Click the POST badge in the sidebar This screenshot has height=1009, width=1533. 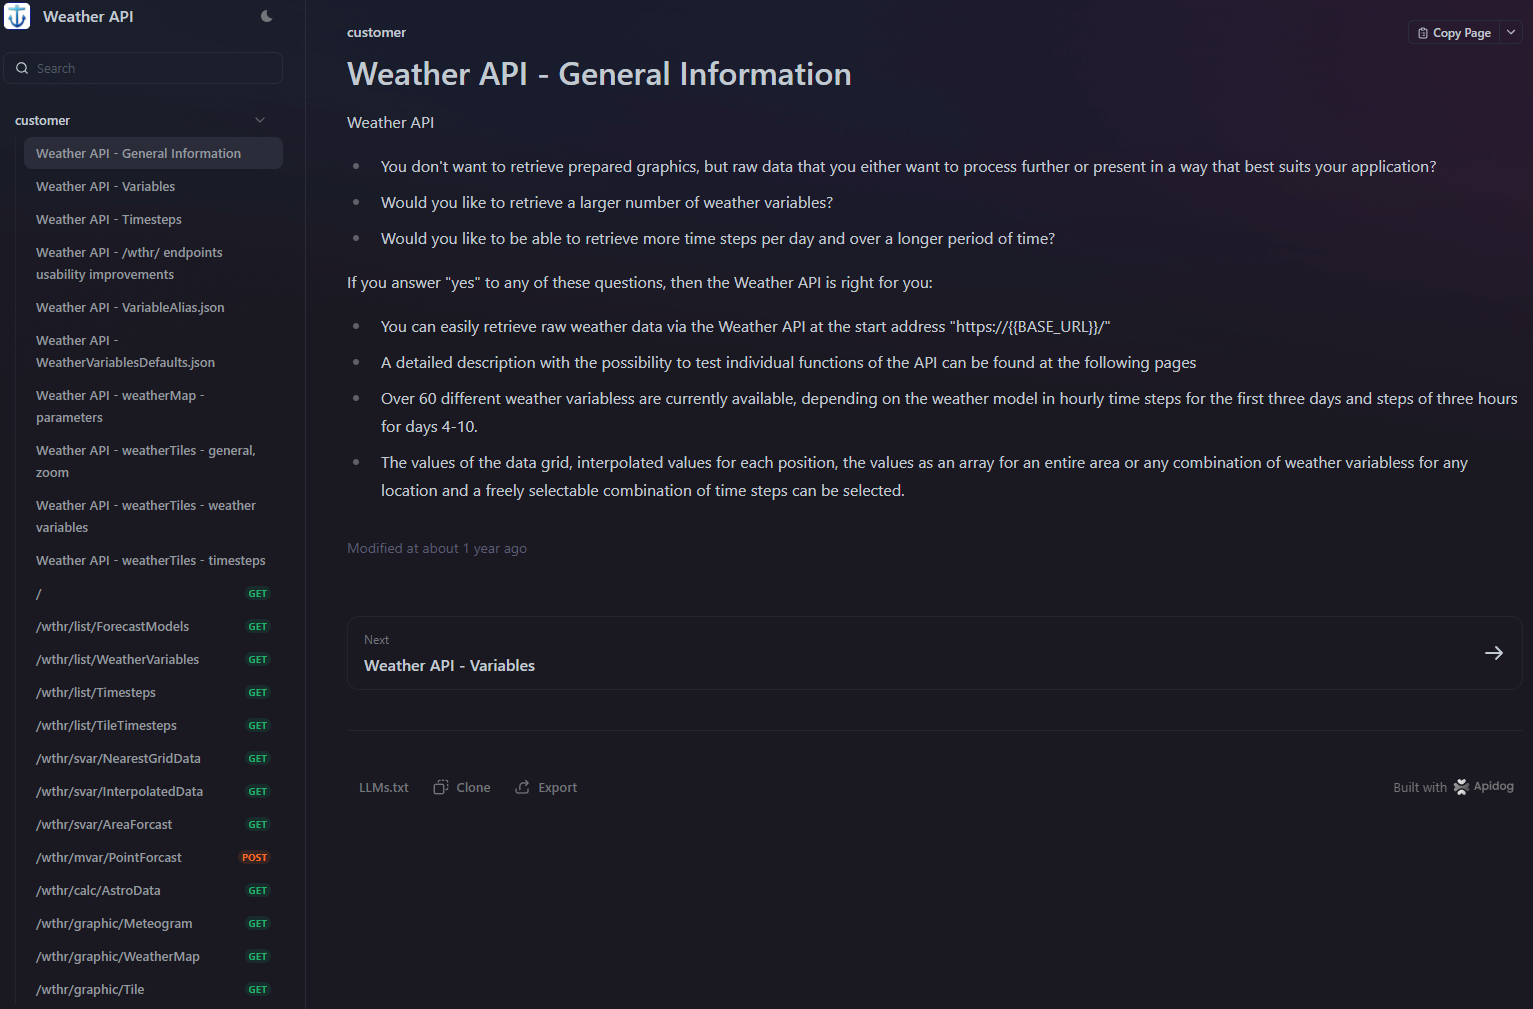(x=255, y=857)
